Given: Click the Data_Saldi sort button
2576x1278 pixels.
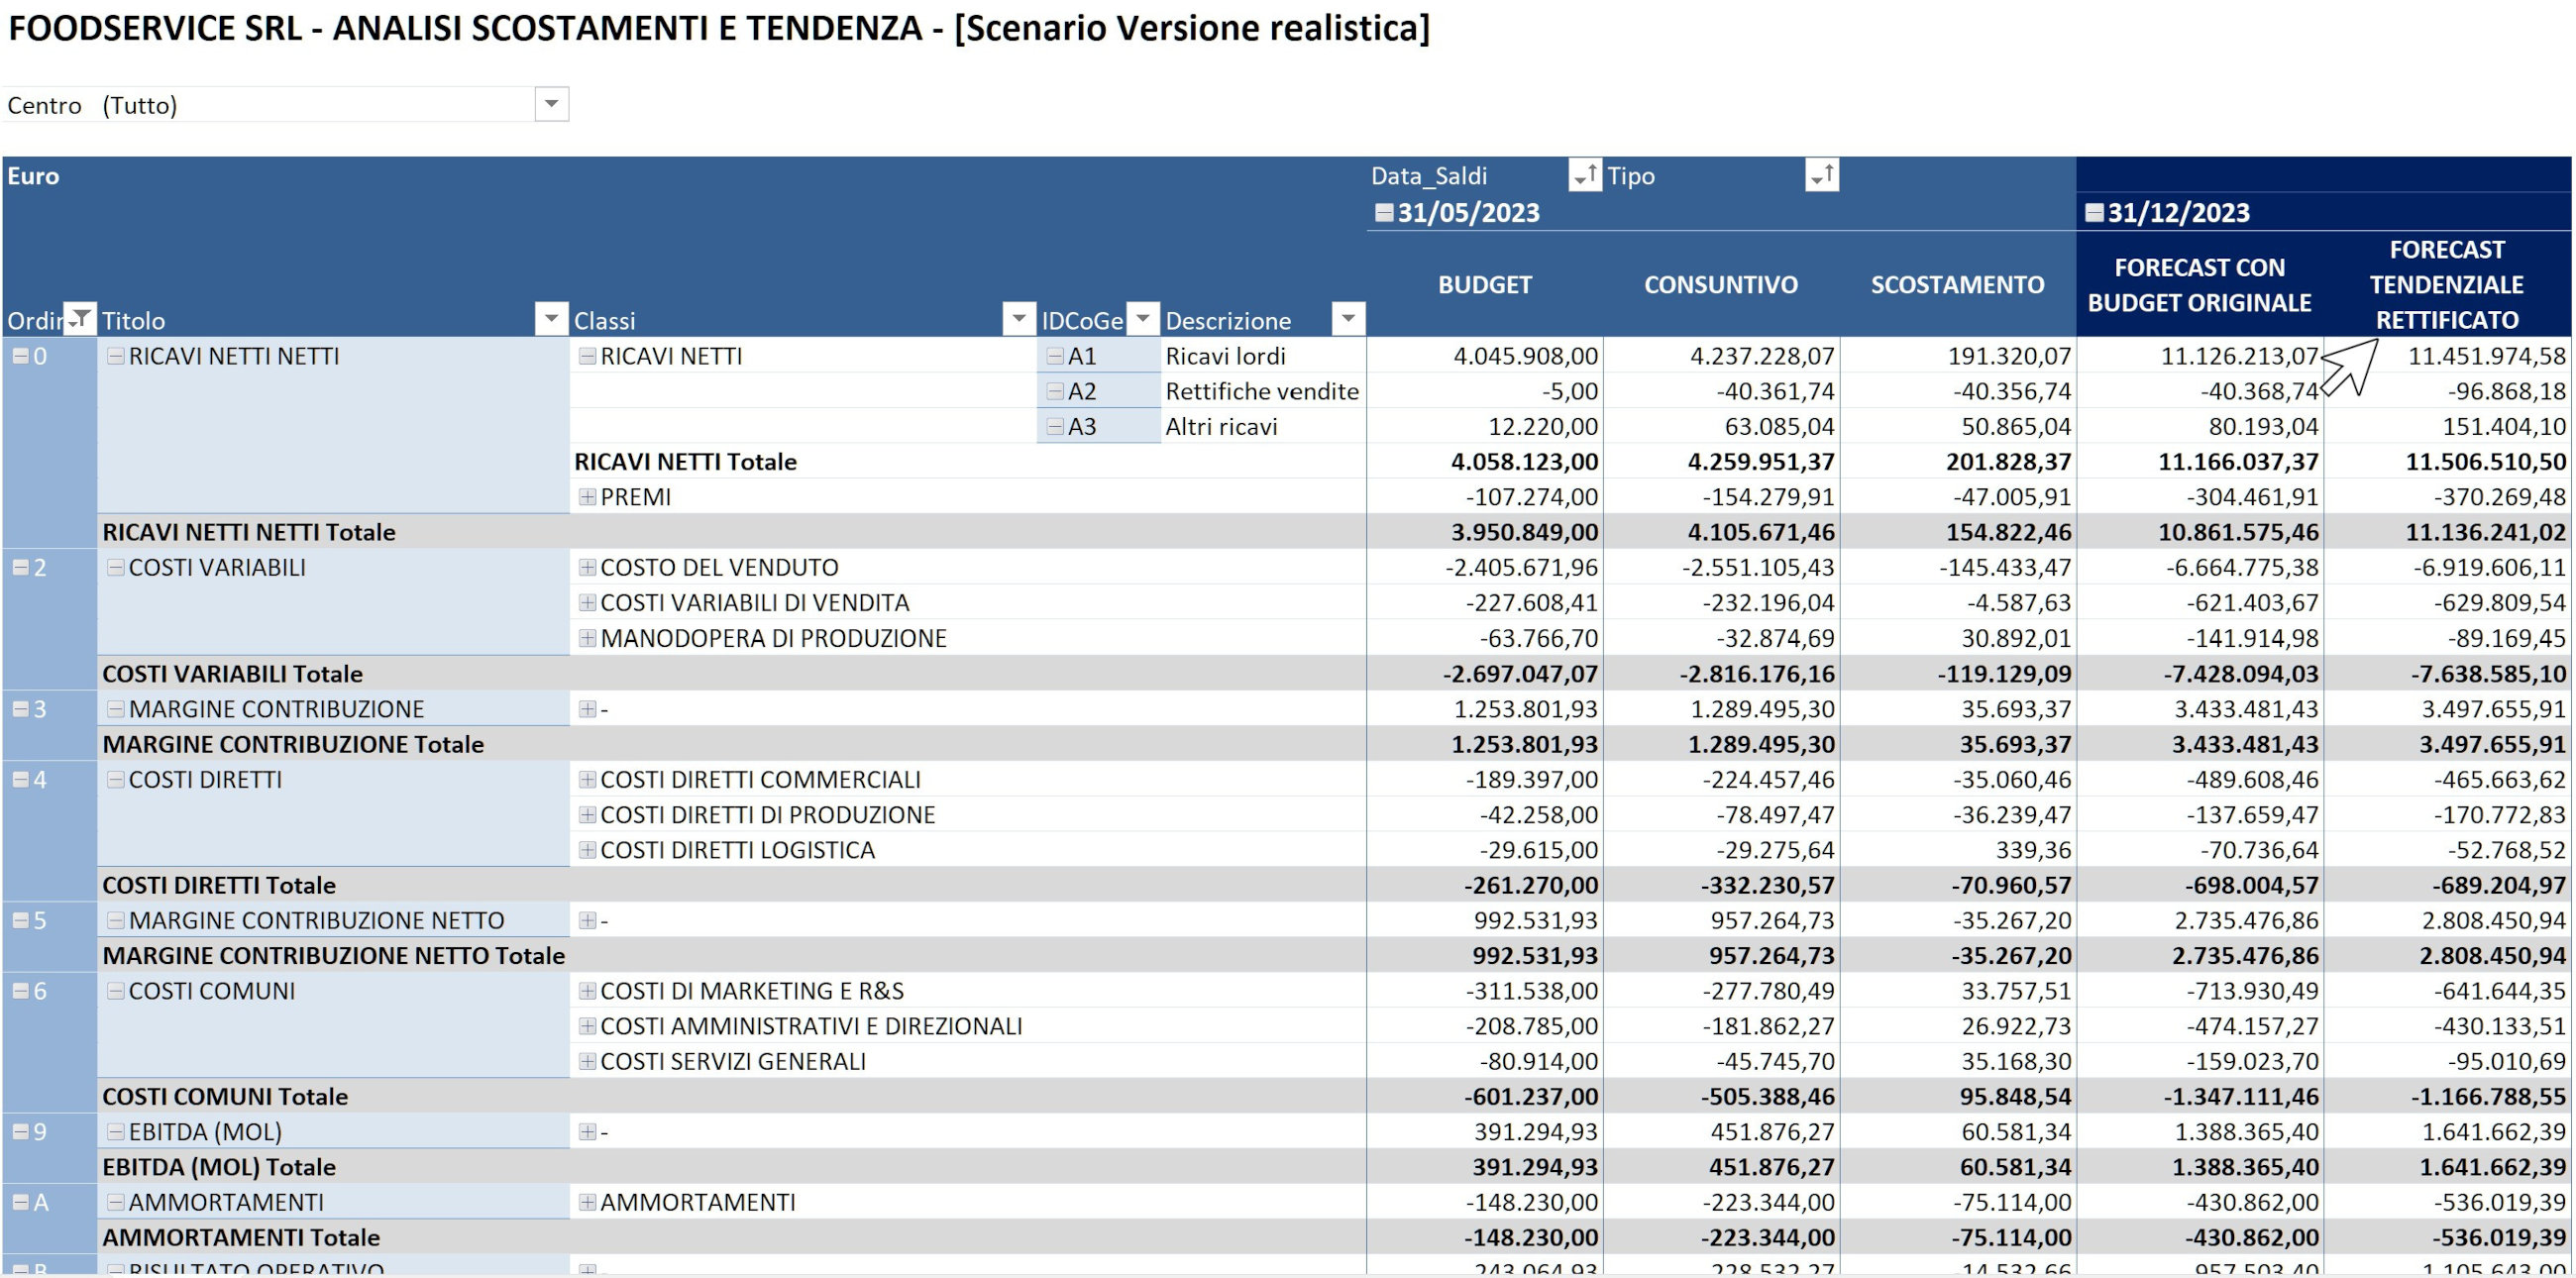Looking at the screenshot, I should click(x=1584, y=176).
